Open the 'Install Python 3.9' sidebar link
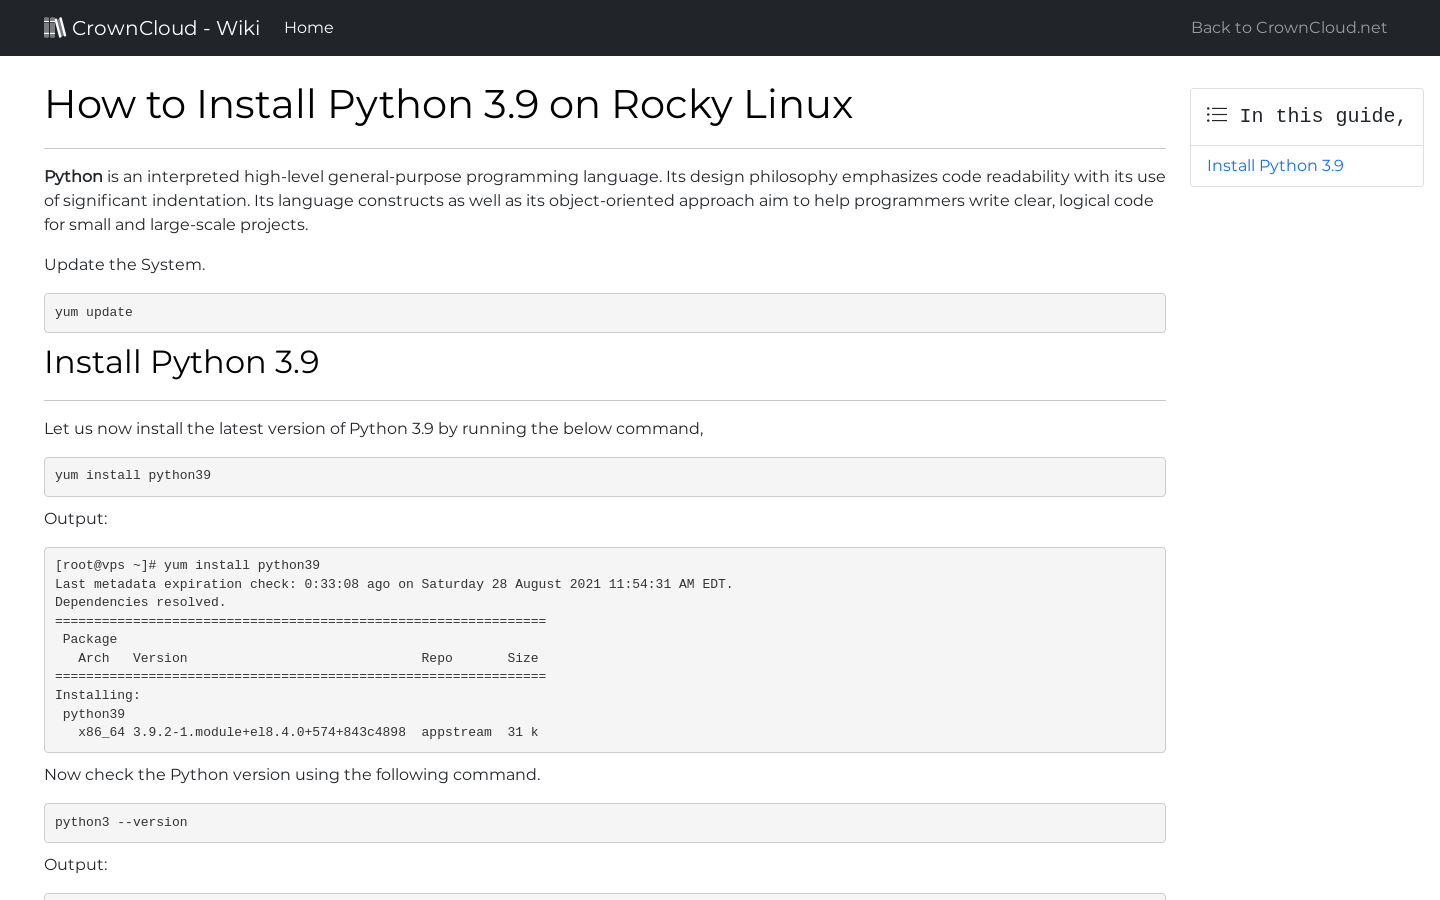 coord(1274,165)
